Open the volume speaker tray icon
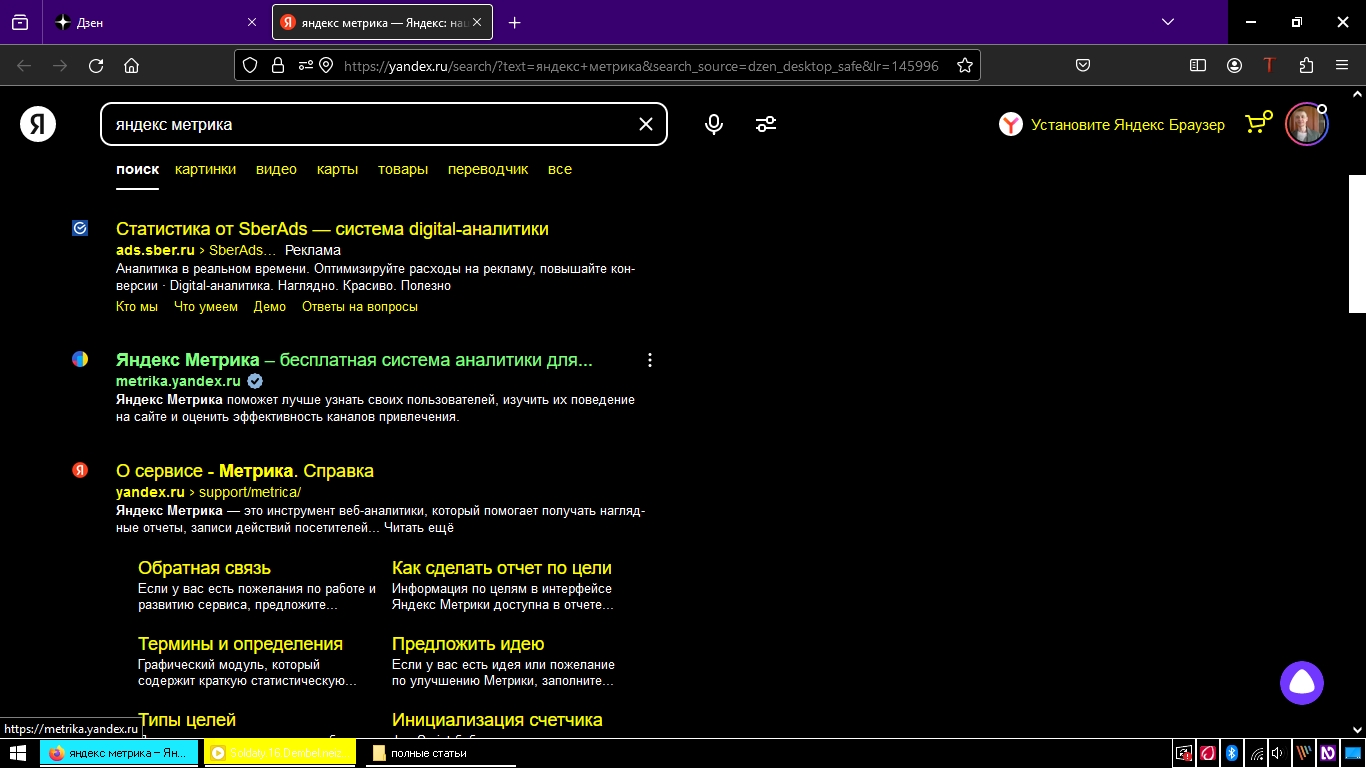Screen dimensions: 1366x768 (1278, 753)
